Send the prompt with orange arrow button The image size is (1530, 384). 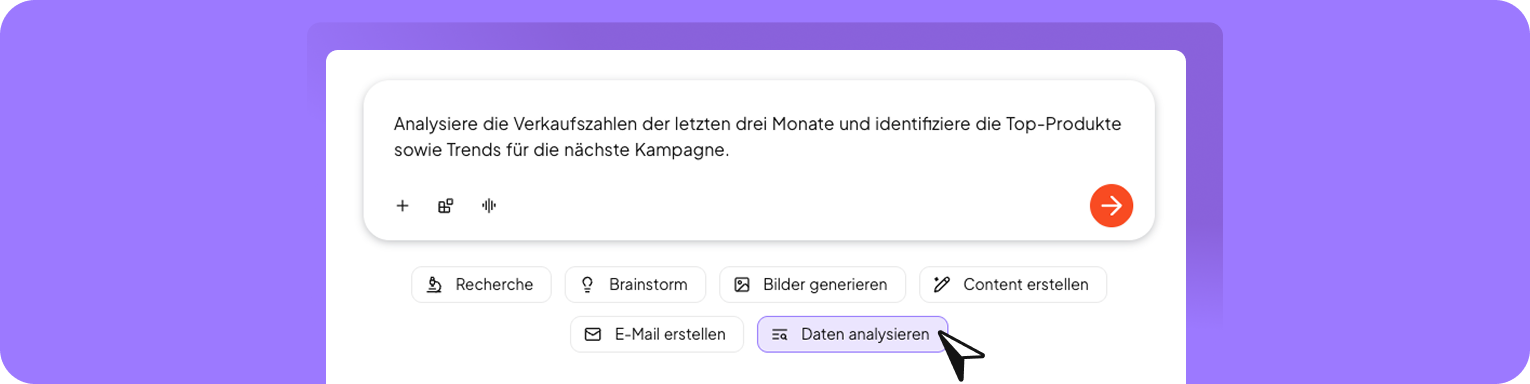tap(1111, 206)
